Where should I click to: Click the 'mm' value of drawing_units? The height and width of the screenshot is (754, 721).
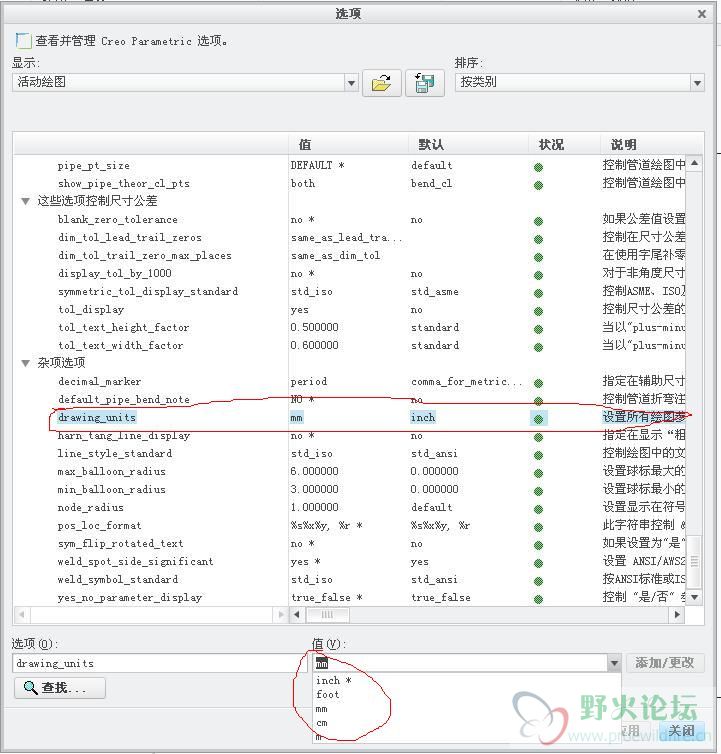[297, 417]
